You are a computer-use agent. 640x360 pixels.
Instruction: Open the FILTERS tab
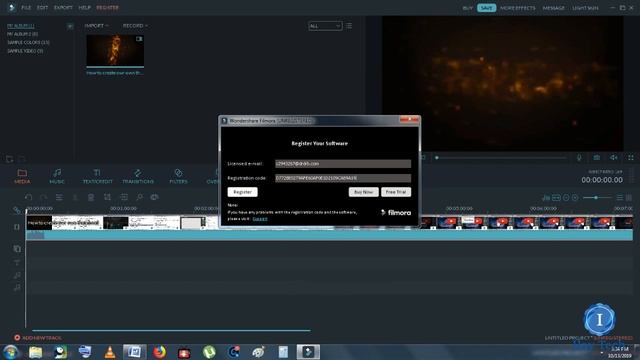pyautogui.click(x=178, y=176)
